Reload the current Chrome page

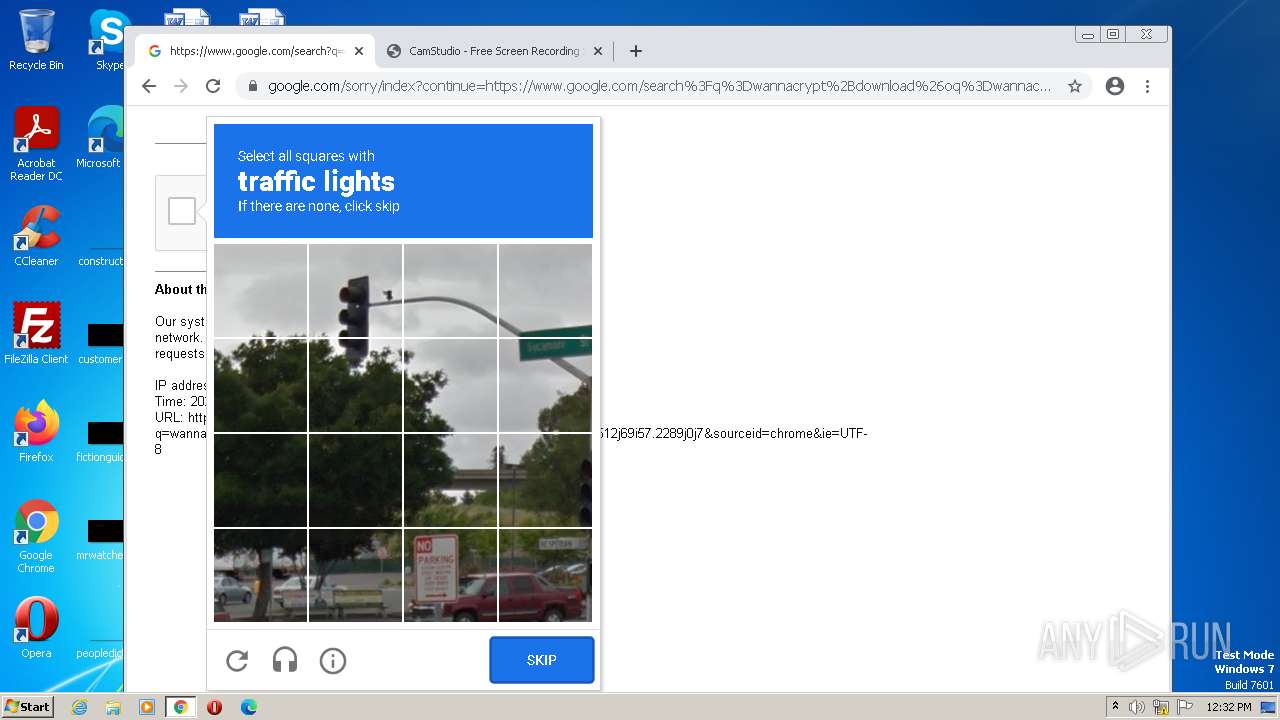pyautogui.click(x=213, y=86)
